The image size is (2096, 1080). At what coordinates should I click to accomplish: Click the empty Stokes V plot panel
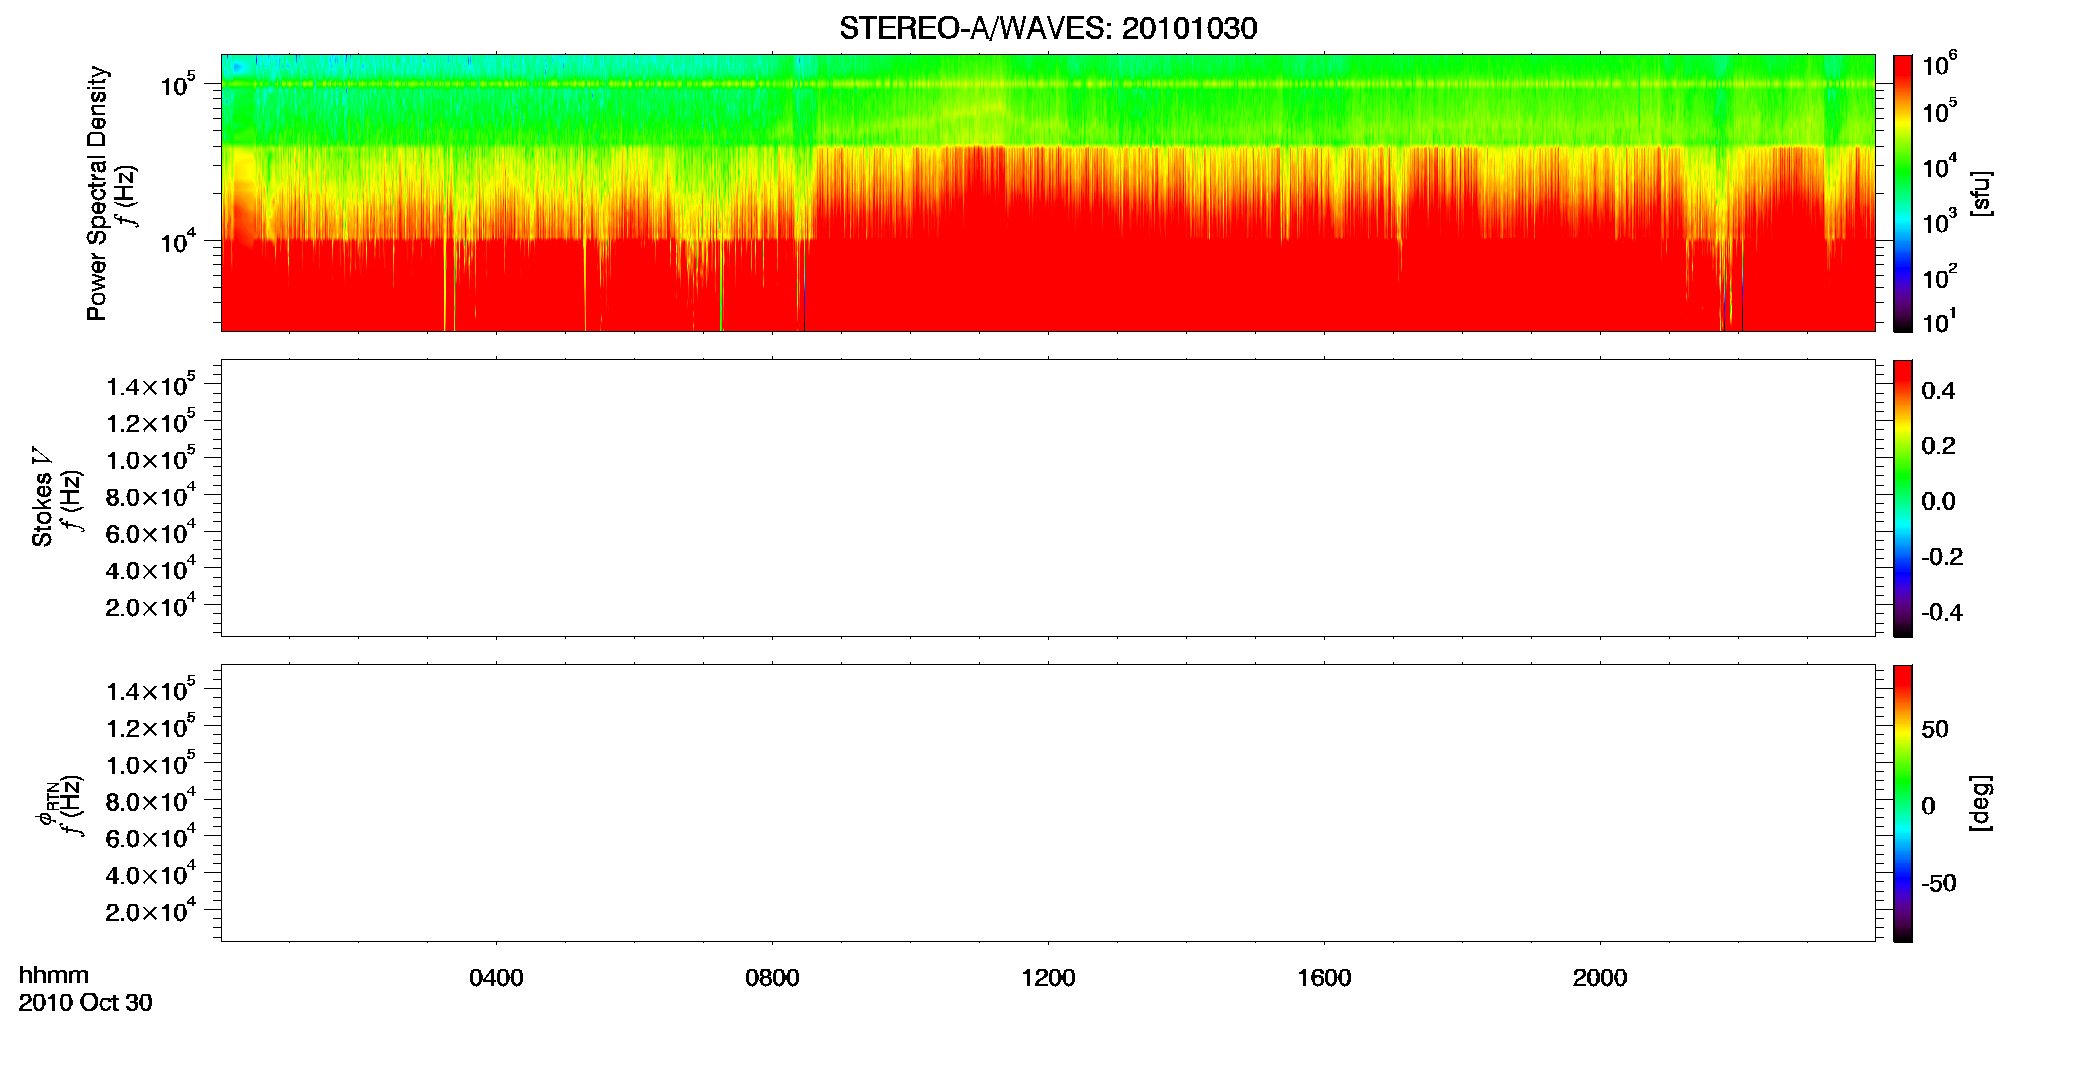(x=1048, y=497)
